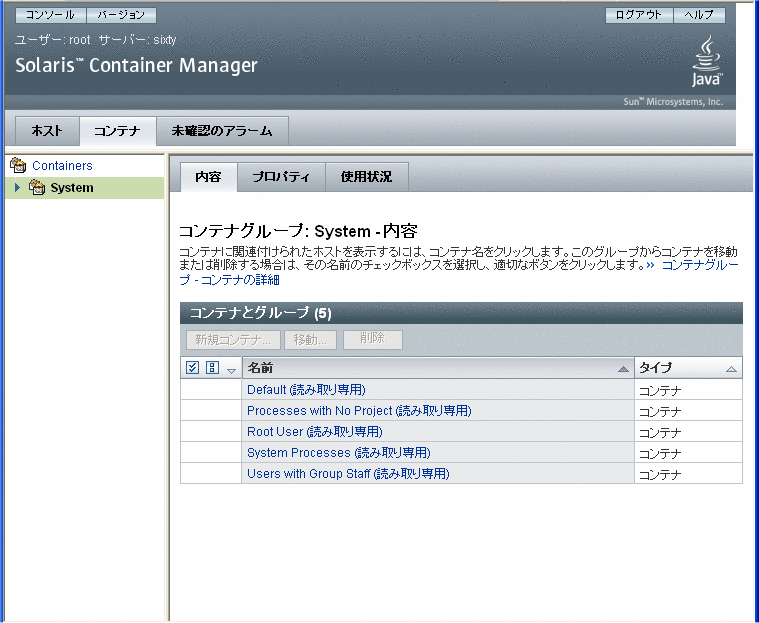
Task: Click the select-all checkbox icon in table header
Action: (x=192, y=367)
